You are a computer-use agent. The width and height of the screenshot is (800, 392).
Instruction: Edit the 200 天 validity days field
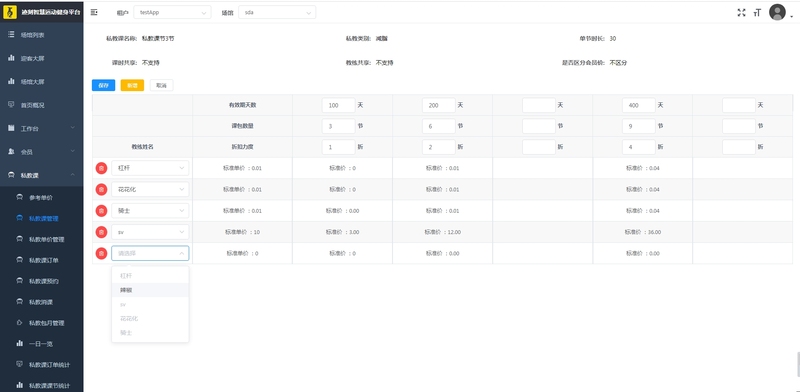439,105
